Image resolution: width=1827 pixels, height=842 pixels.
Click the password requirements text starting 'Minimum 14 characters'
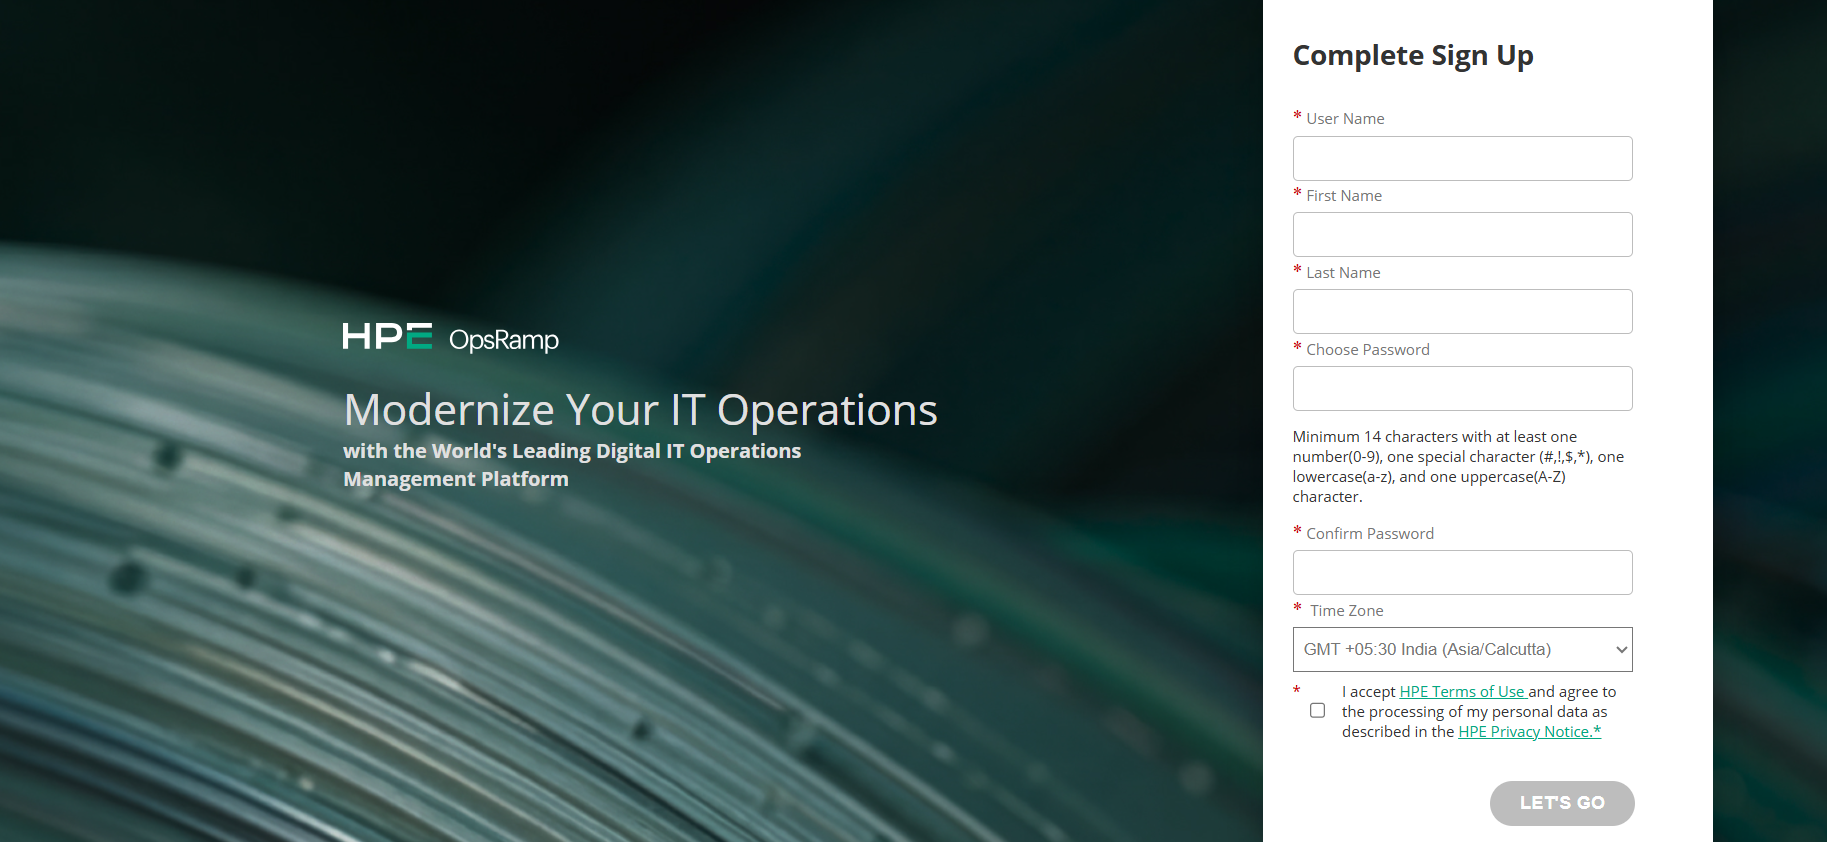point(1458,466)
